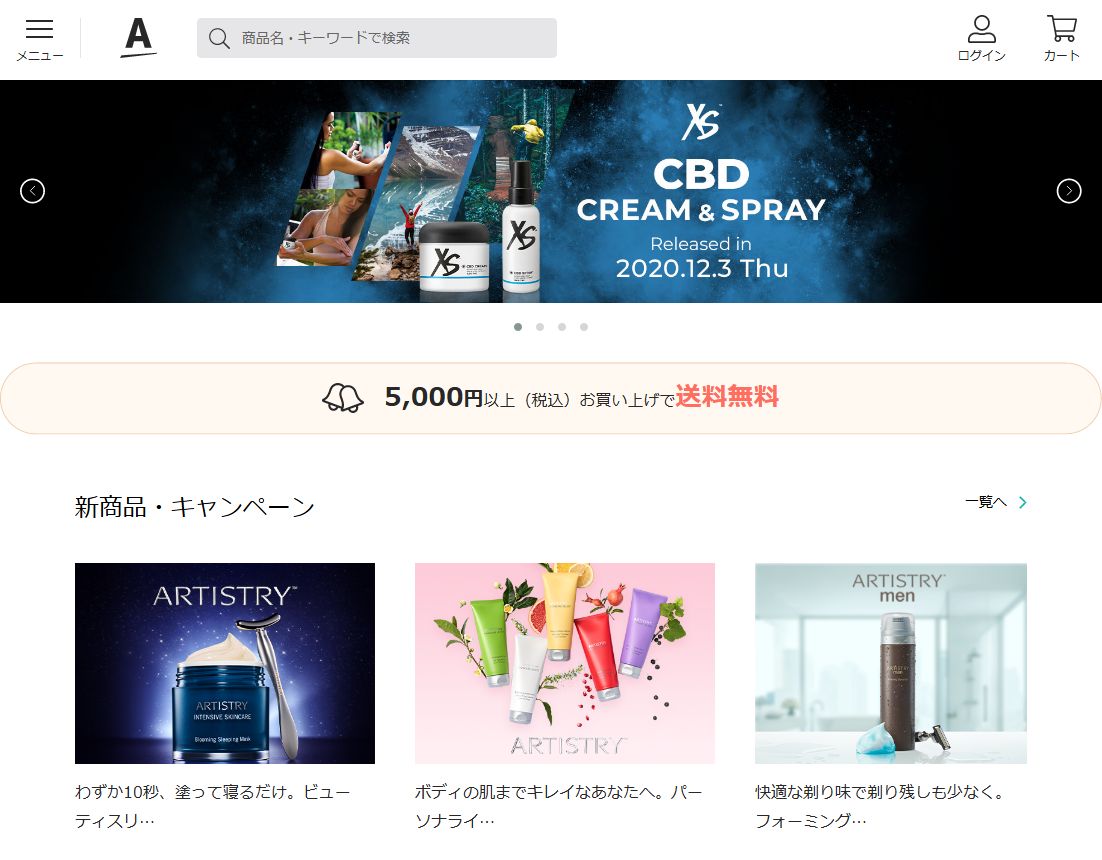Select the third carousel dot indicator
The width and height of the screenshot is (1102, 860).
(562, 327)
